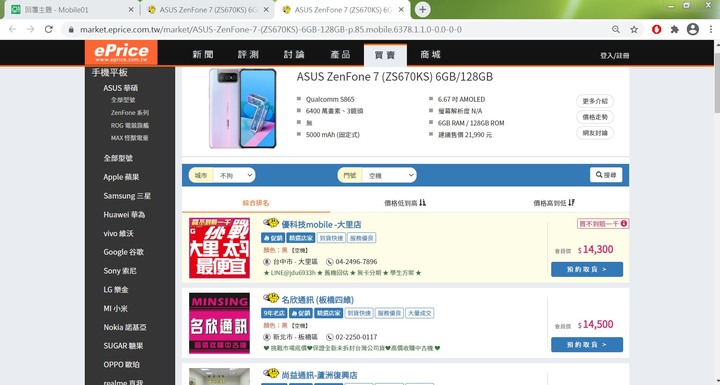Click the 尚益通訊 seller mascot icon

click(x=271, y=374)
